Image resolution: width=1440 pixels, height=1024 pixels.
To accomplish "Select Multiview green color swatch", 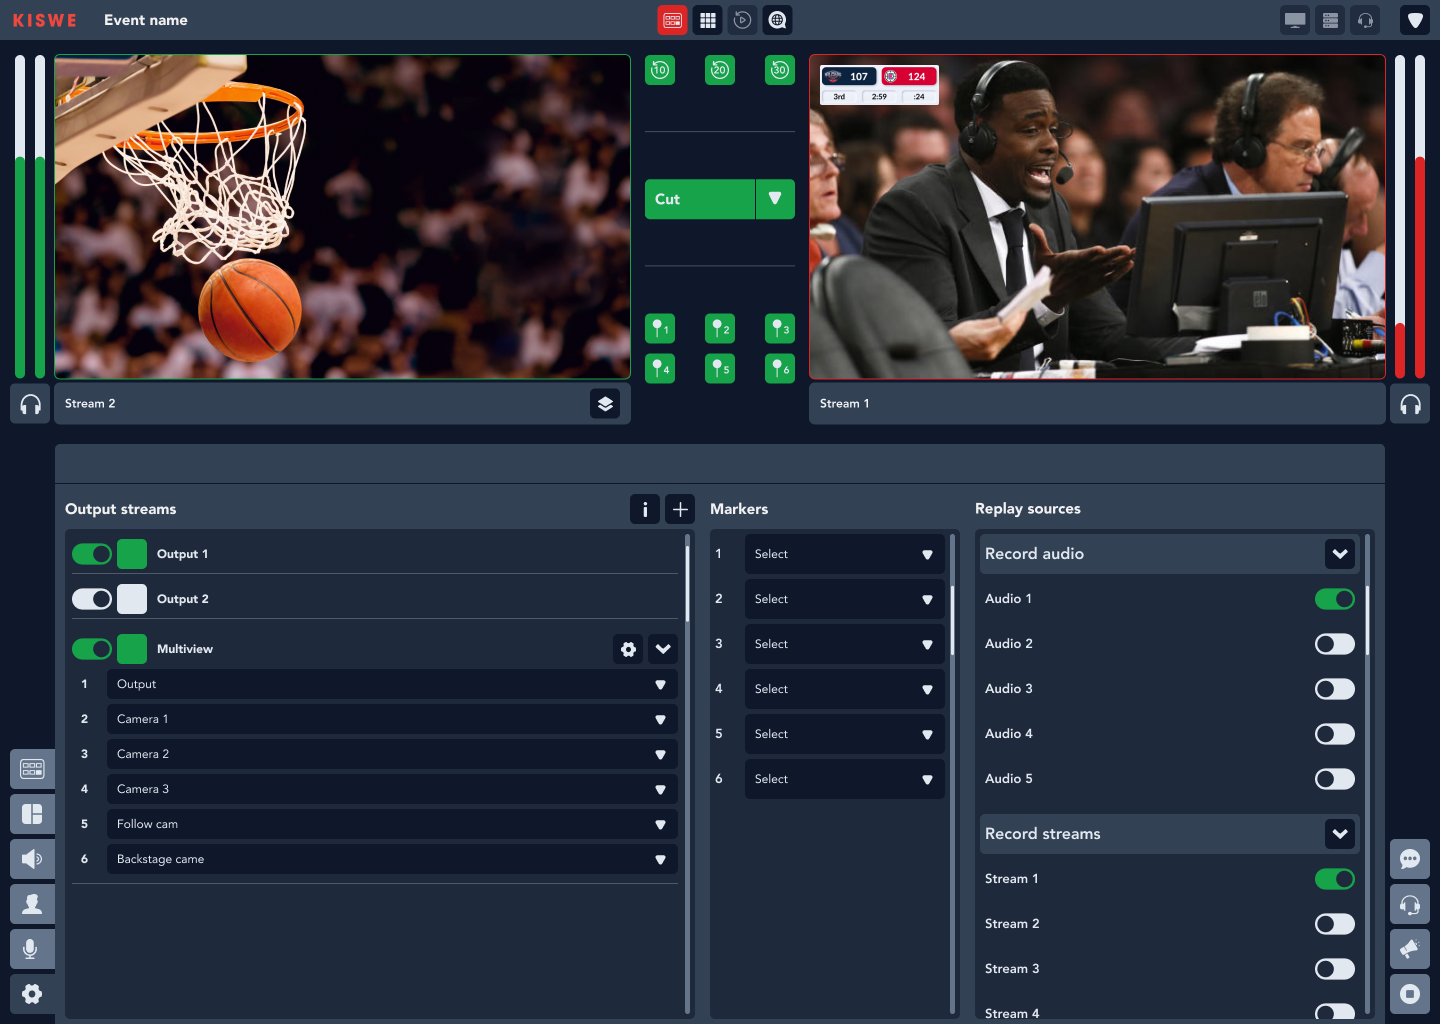I will (x=132, y=649).
